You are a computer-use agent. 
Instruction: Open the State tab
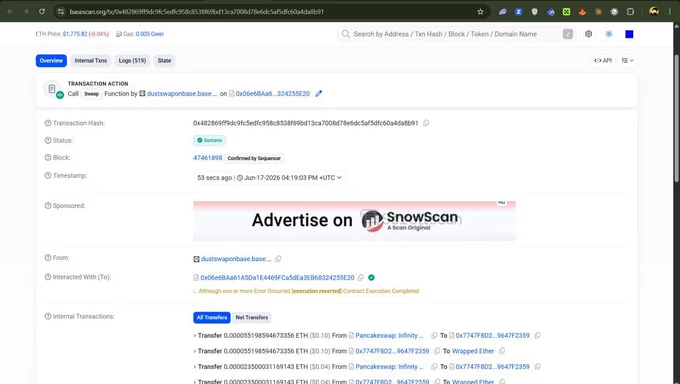coord(164,61)
